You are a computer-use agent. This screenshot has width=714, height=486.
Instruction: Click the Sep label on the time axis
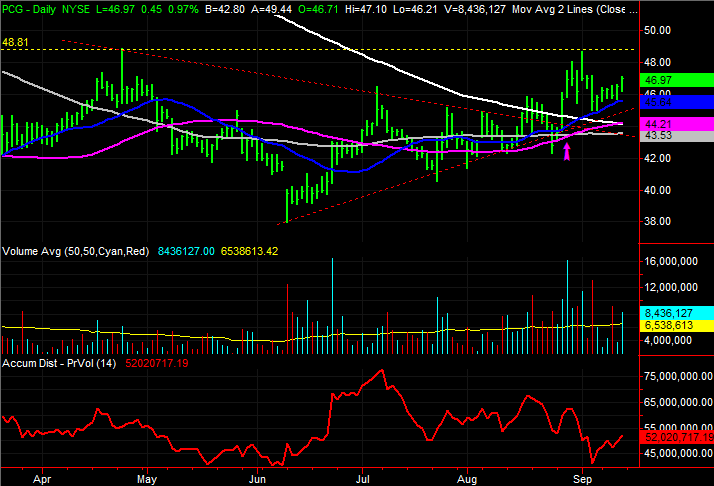582,479
